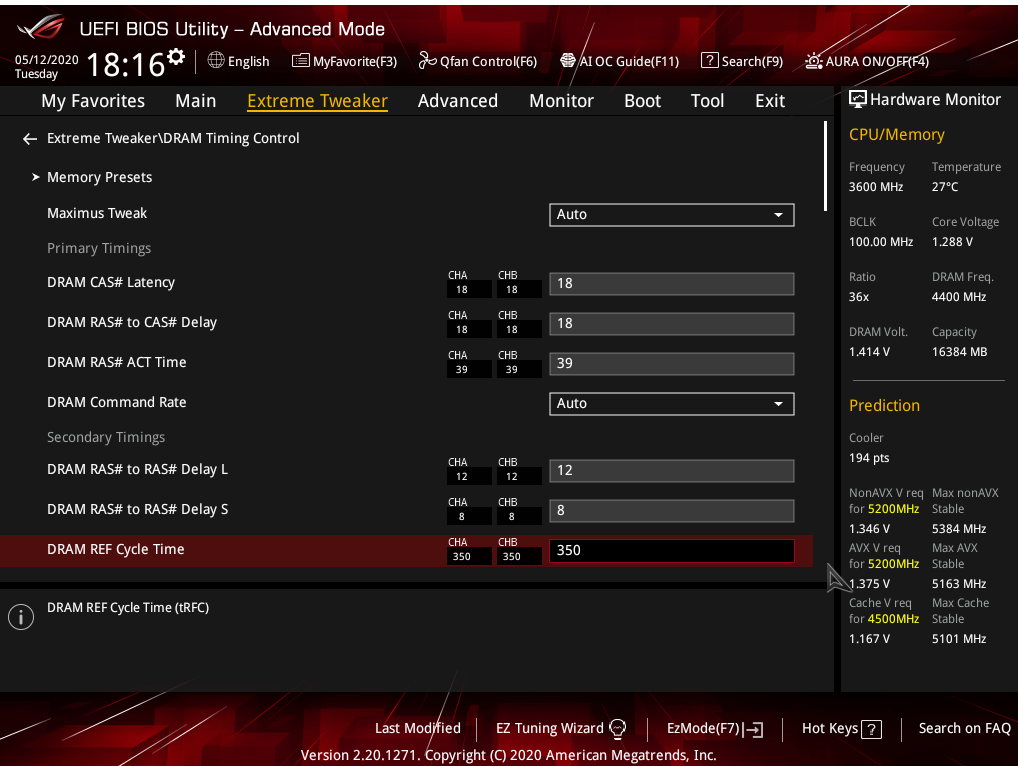Image resolution: width=1018 pixels, height=766 pixels.
Task: Go back using the left arrow icon
Action: click(x=30, y=139)
